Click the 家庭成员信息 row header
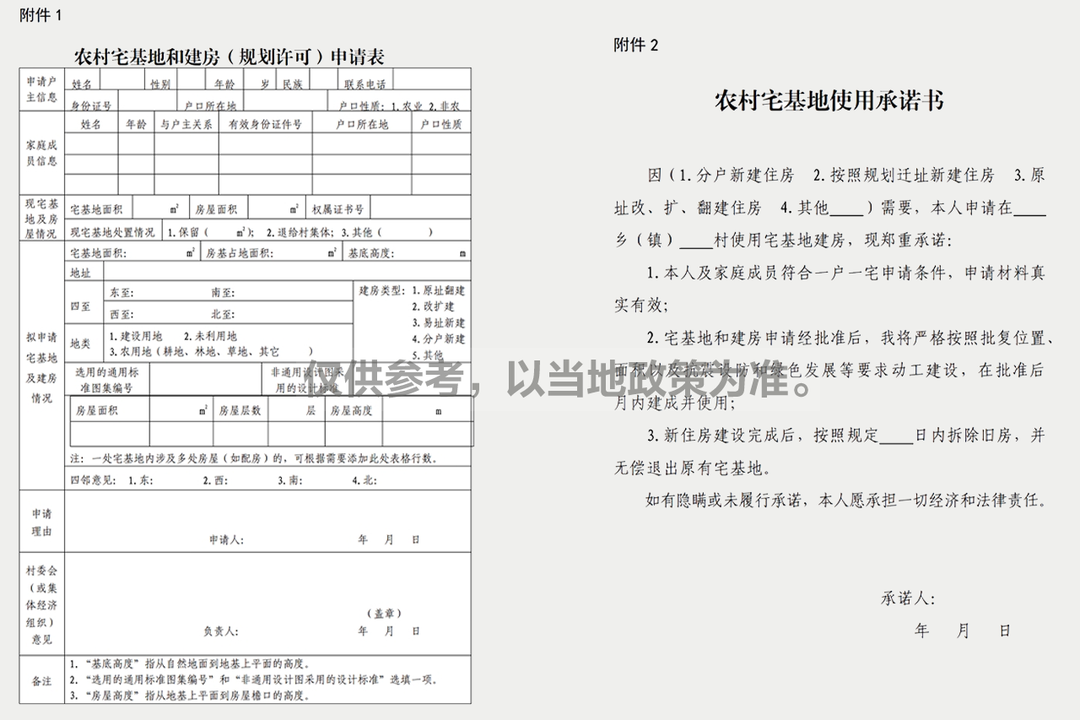The image size is (1080, 720). pyautogui.click(x=42, y=153)
